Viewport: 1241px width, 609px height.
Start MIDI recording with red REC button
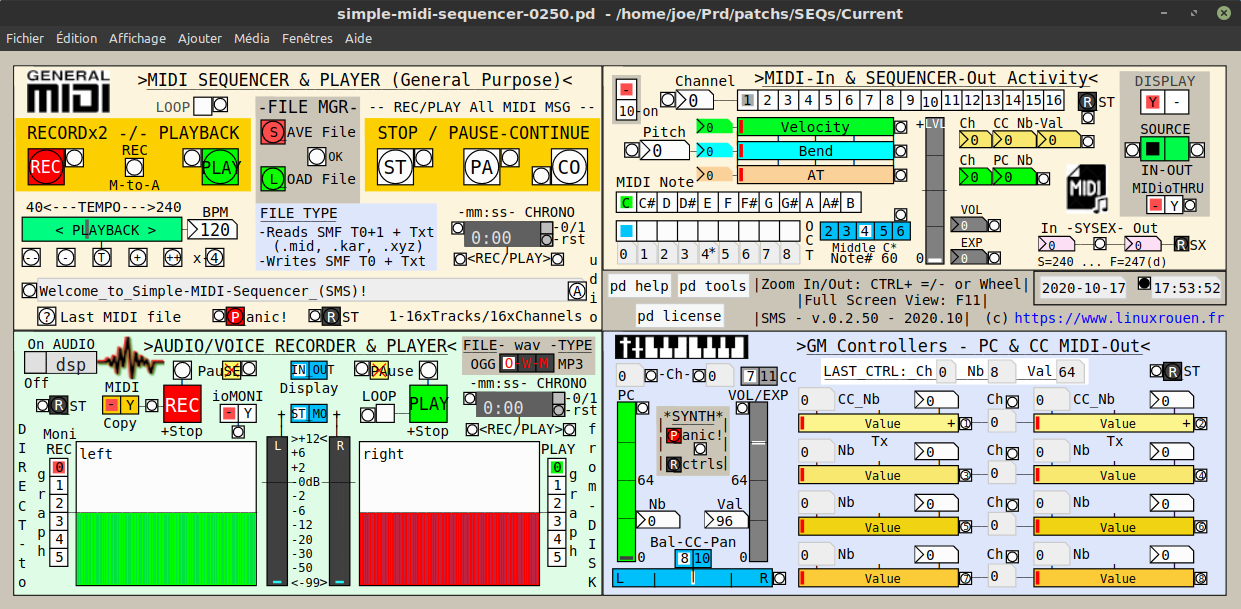pyautogui.click(x=45, y=167)
